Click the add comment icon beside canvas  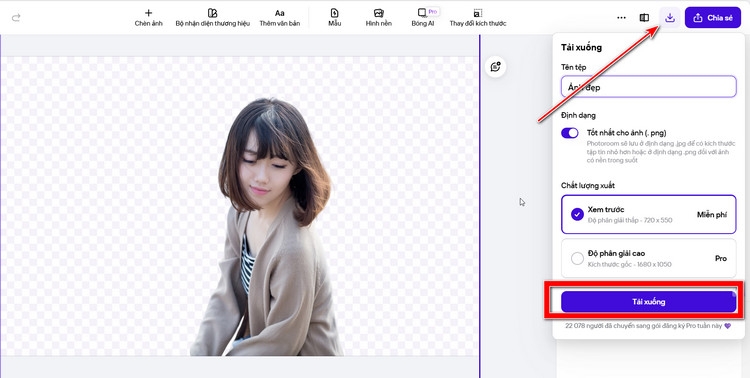[496, 67]
